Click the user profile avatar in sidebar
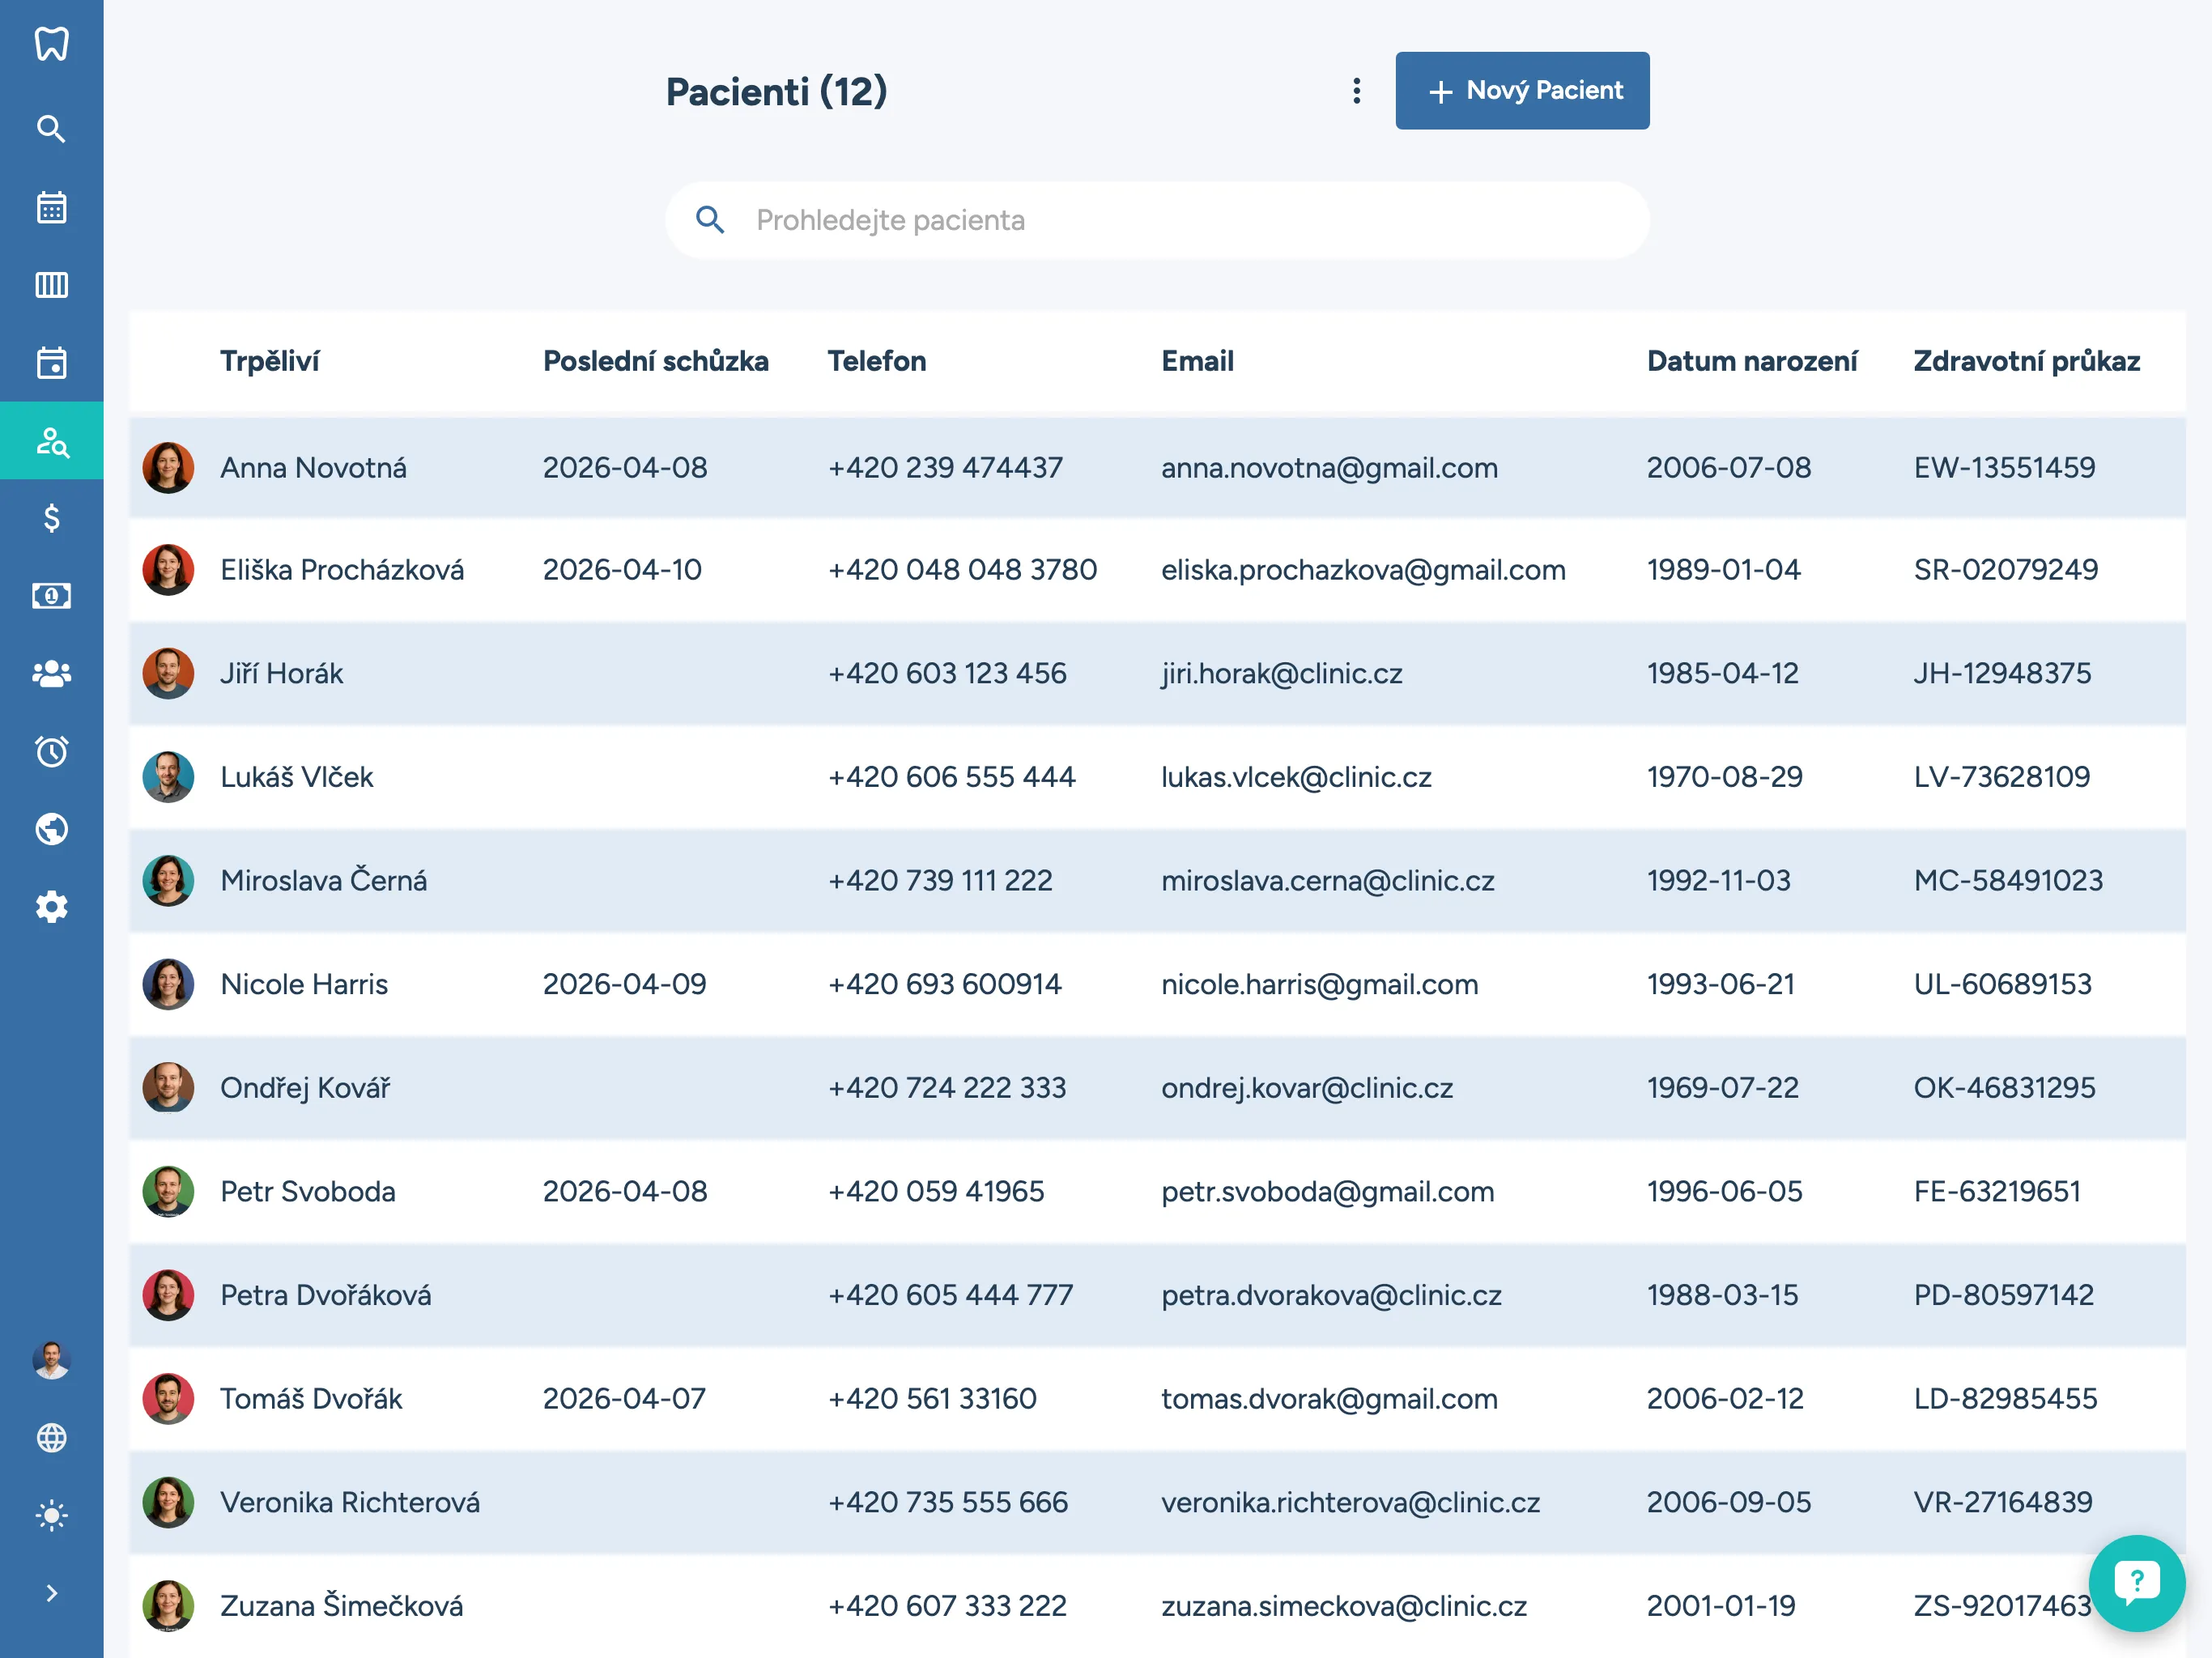 51,1360
